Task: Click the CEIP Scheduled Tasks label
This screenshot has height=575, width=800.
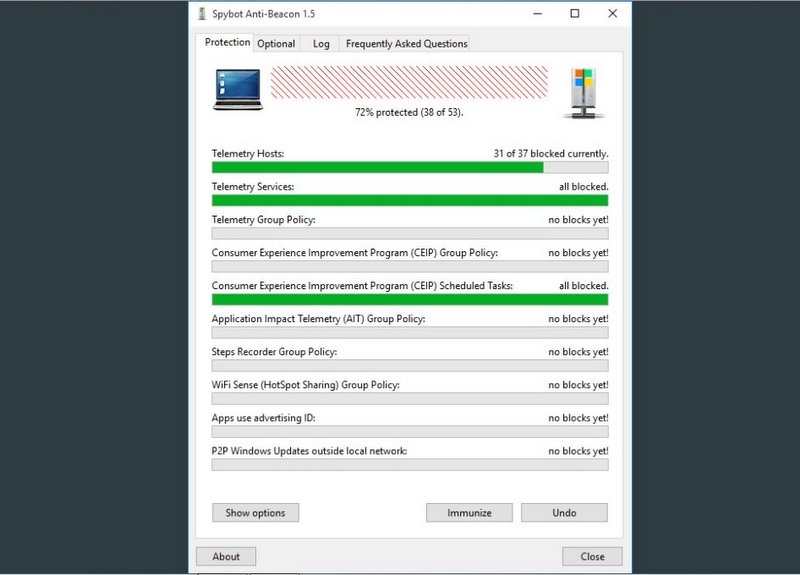Action: coord(362,286)
